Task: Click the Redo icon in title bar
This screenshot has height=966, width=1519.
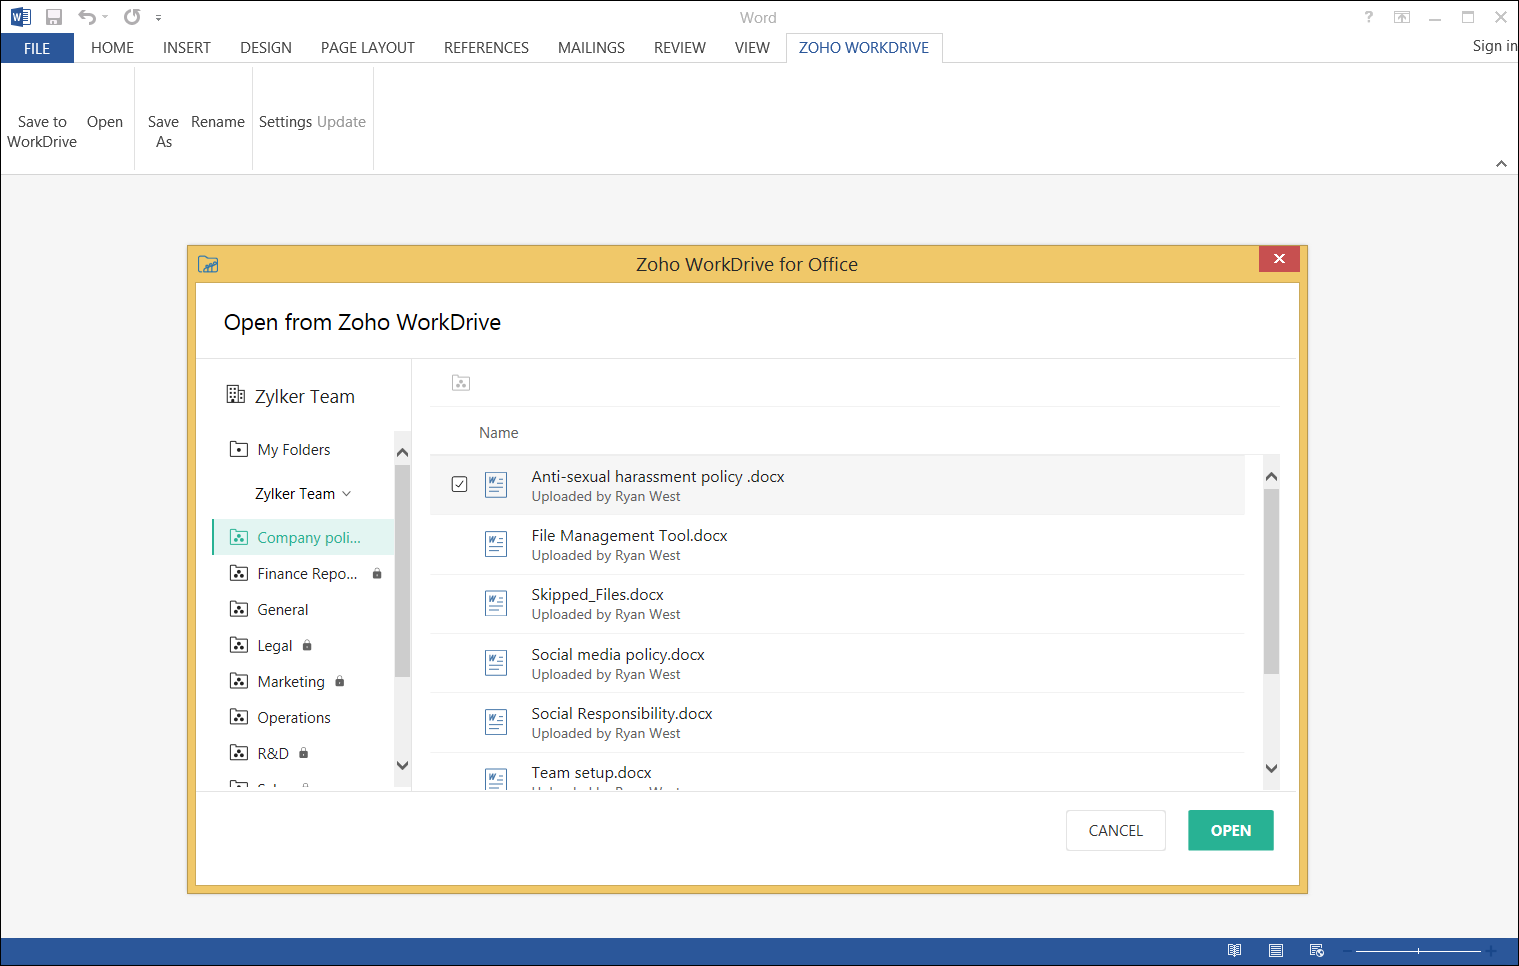Action: [132, 17]
